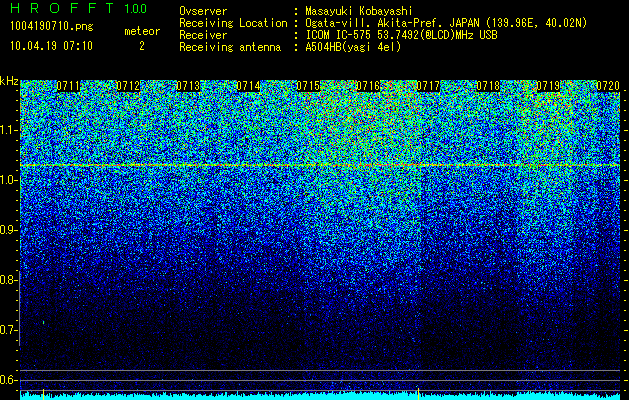Click the 1.0 kHz axis label

pyautogui.click(x=9, y=180)
